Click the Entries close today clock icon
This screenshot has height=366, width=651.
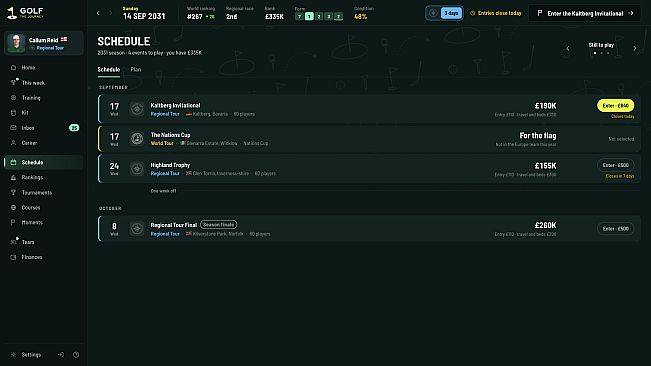[472, 13]
